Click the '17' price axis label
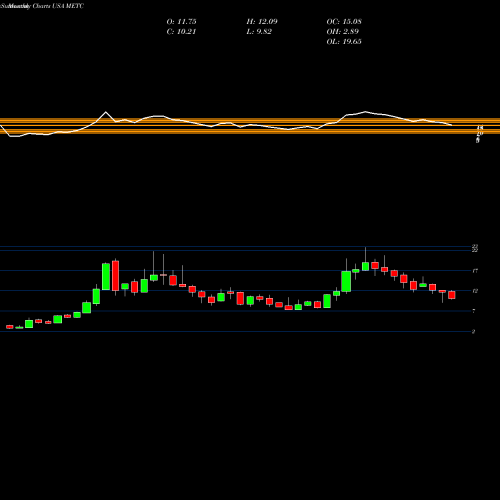 pos(475,271)
